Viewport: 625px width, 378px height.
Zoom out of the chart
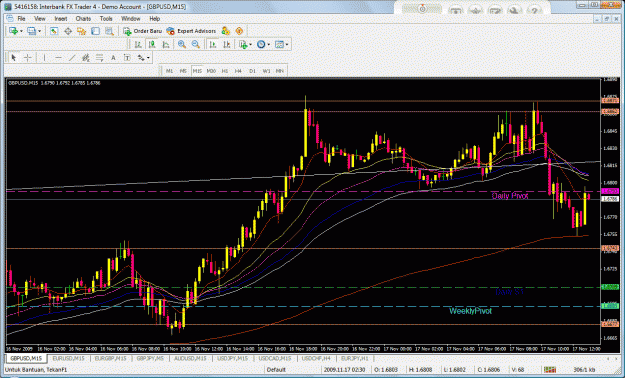pos(195,45)
